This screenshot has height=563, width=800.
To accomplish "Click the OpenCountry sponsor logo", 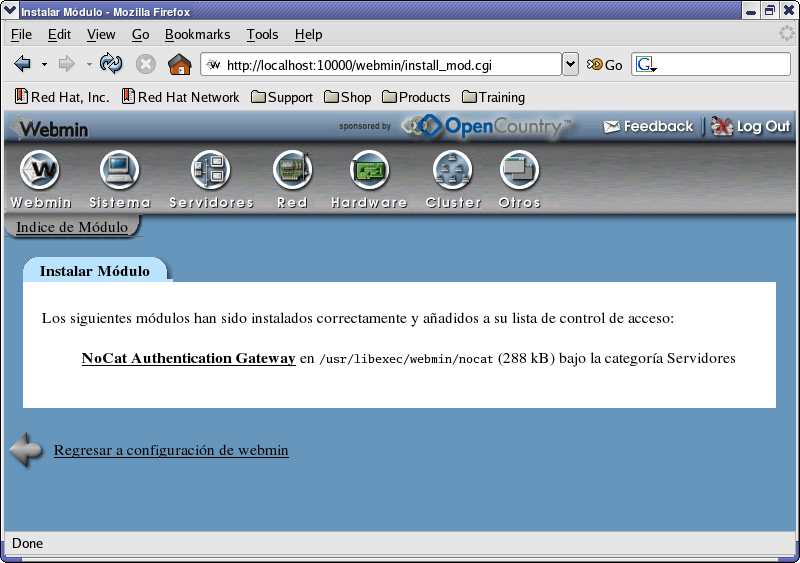I will [x=486, y=126].
